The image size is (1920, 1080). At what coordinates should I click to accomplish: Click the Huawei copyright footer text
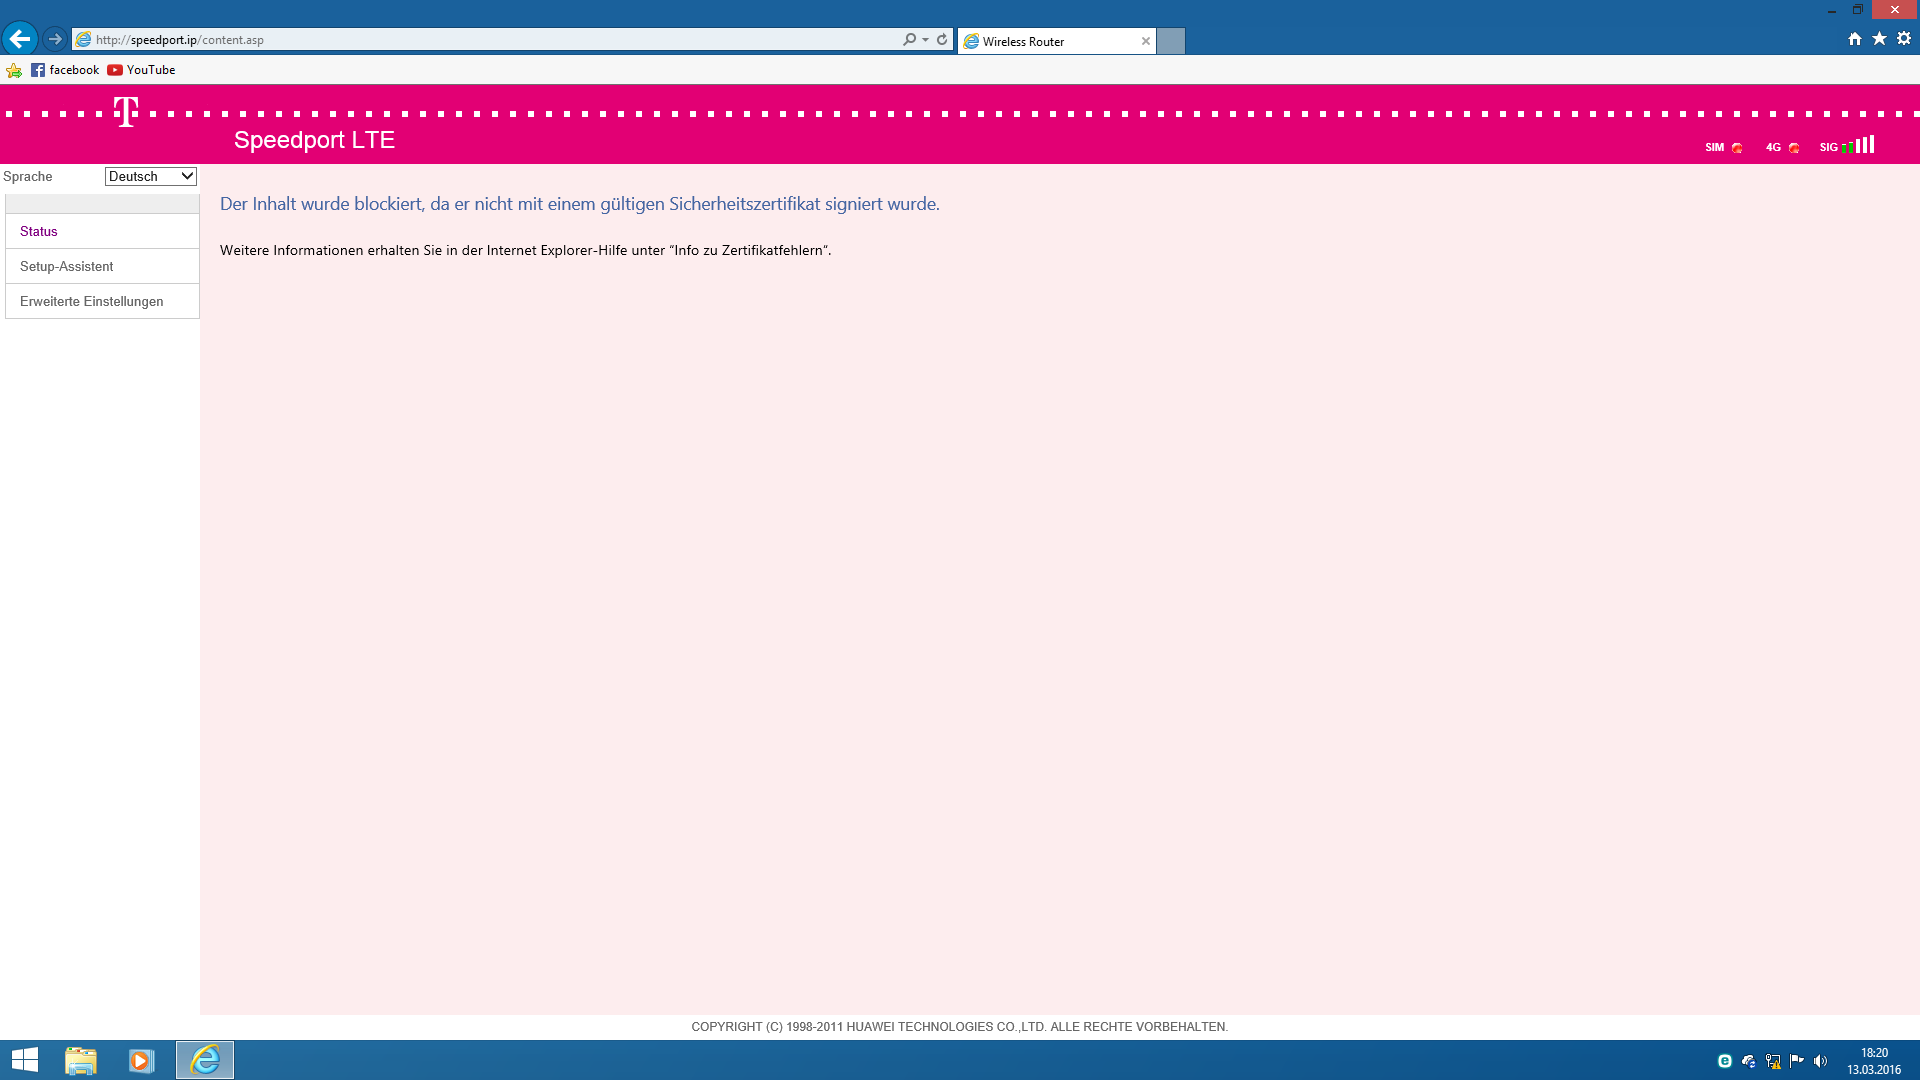coord(960,1027)
